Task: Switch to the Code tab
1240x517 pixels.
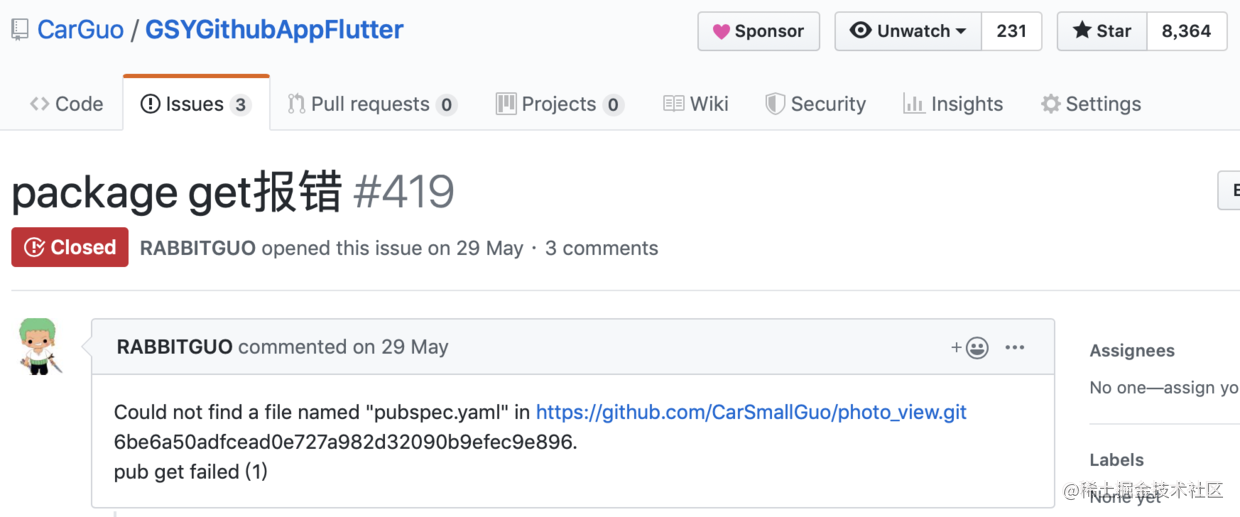Action: pos(67,104)
